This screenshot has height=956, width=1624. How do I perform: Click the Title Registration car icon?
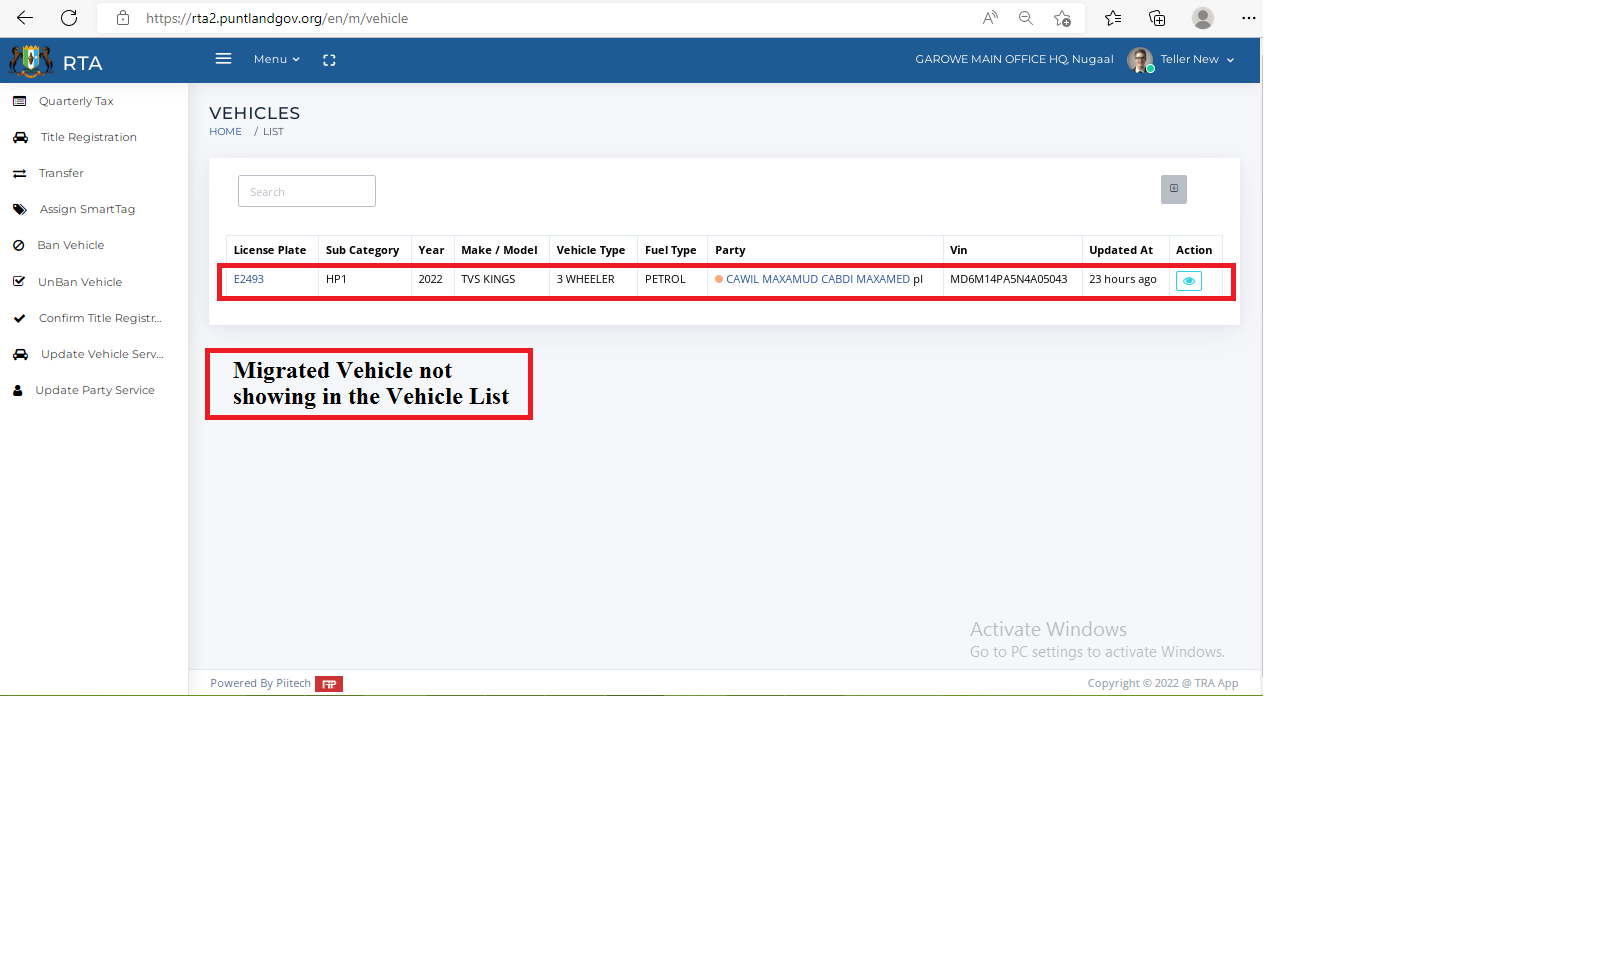pos(20,137)
